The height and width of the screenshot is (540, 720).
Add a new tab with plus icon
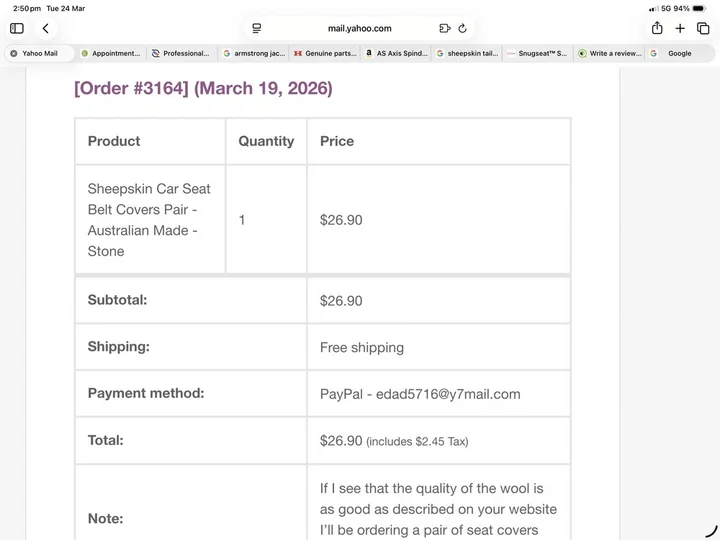tap(680, 28)
